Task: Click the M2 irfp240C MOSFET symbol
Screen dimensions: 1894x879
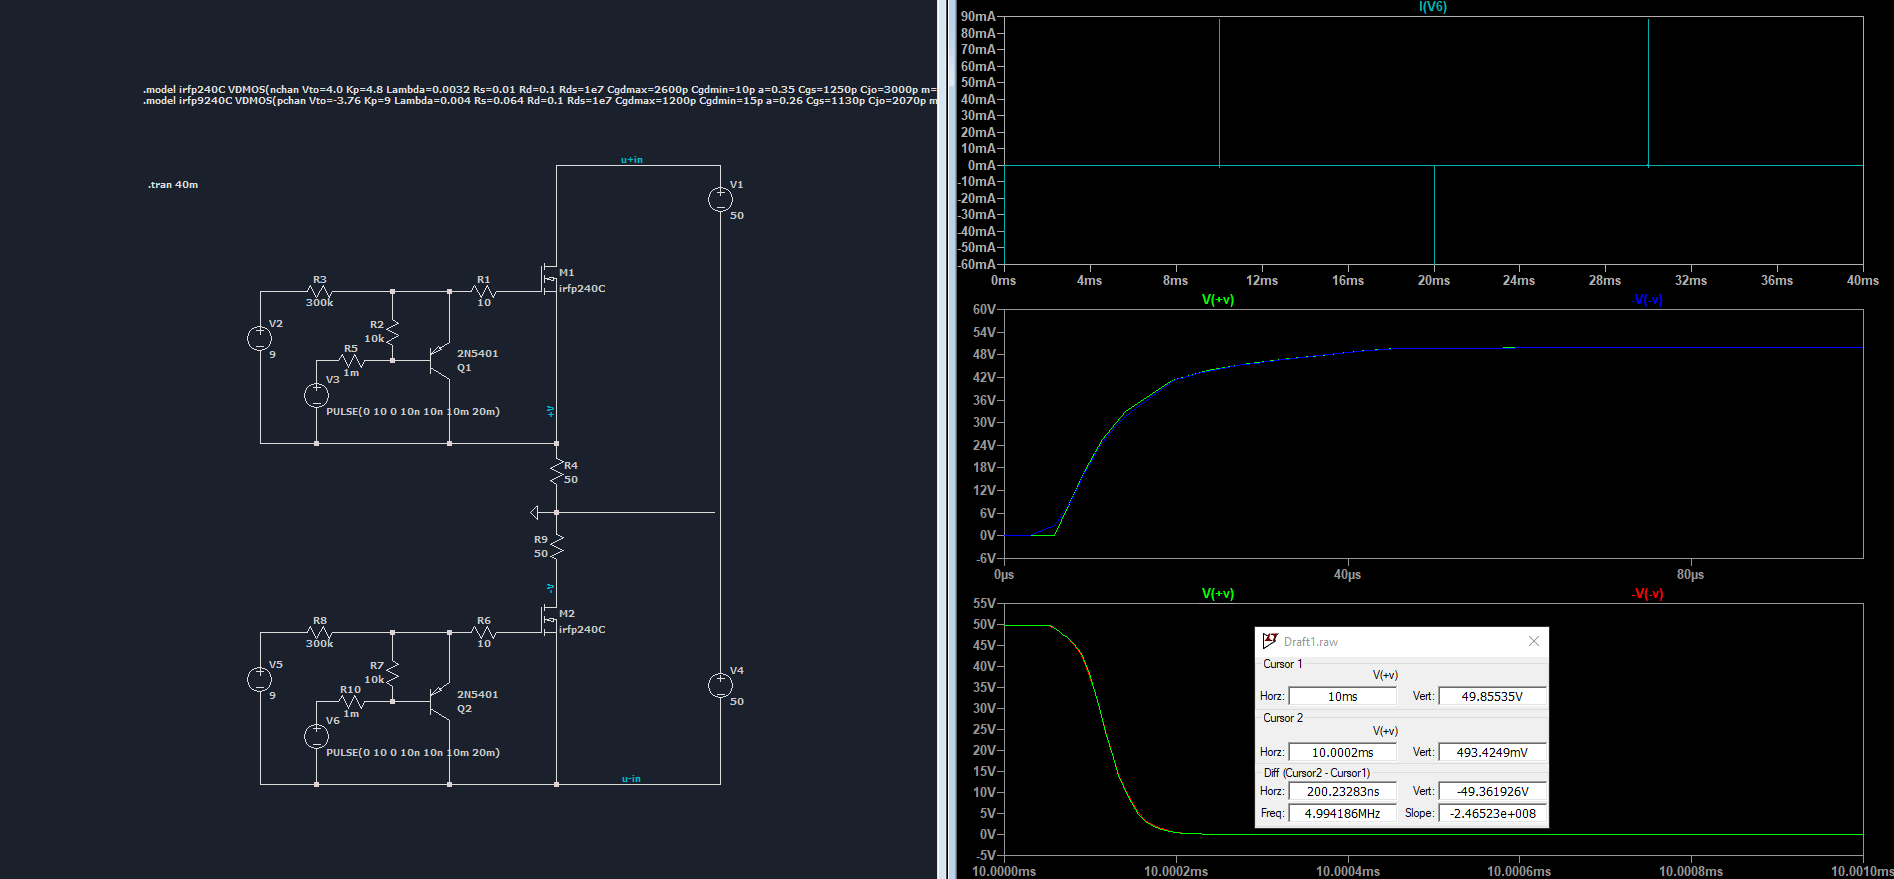Action: pos(548,620)
